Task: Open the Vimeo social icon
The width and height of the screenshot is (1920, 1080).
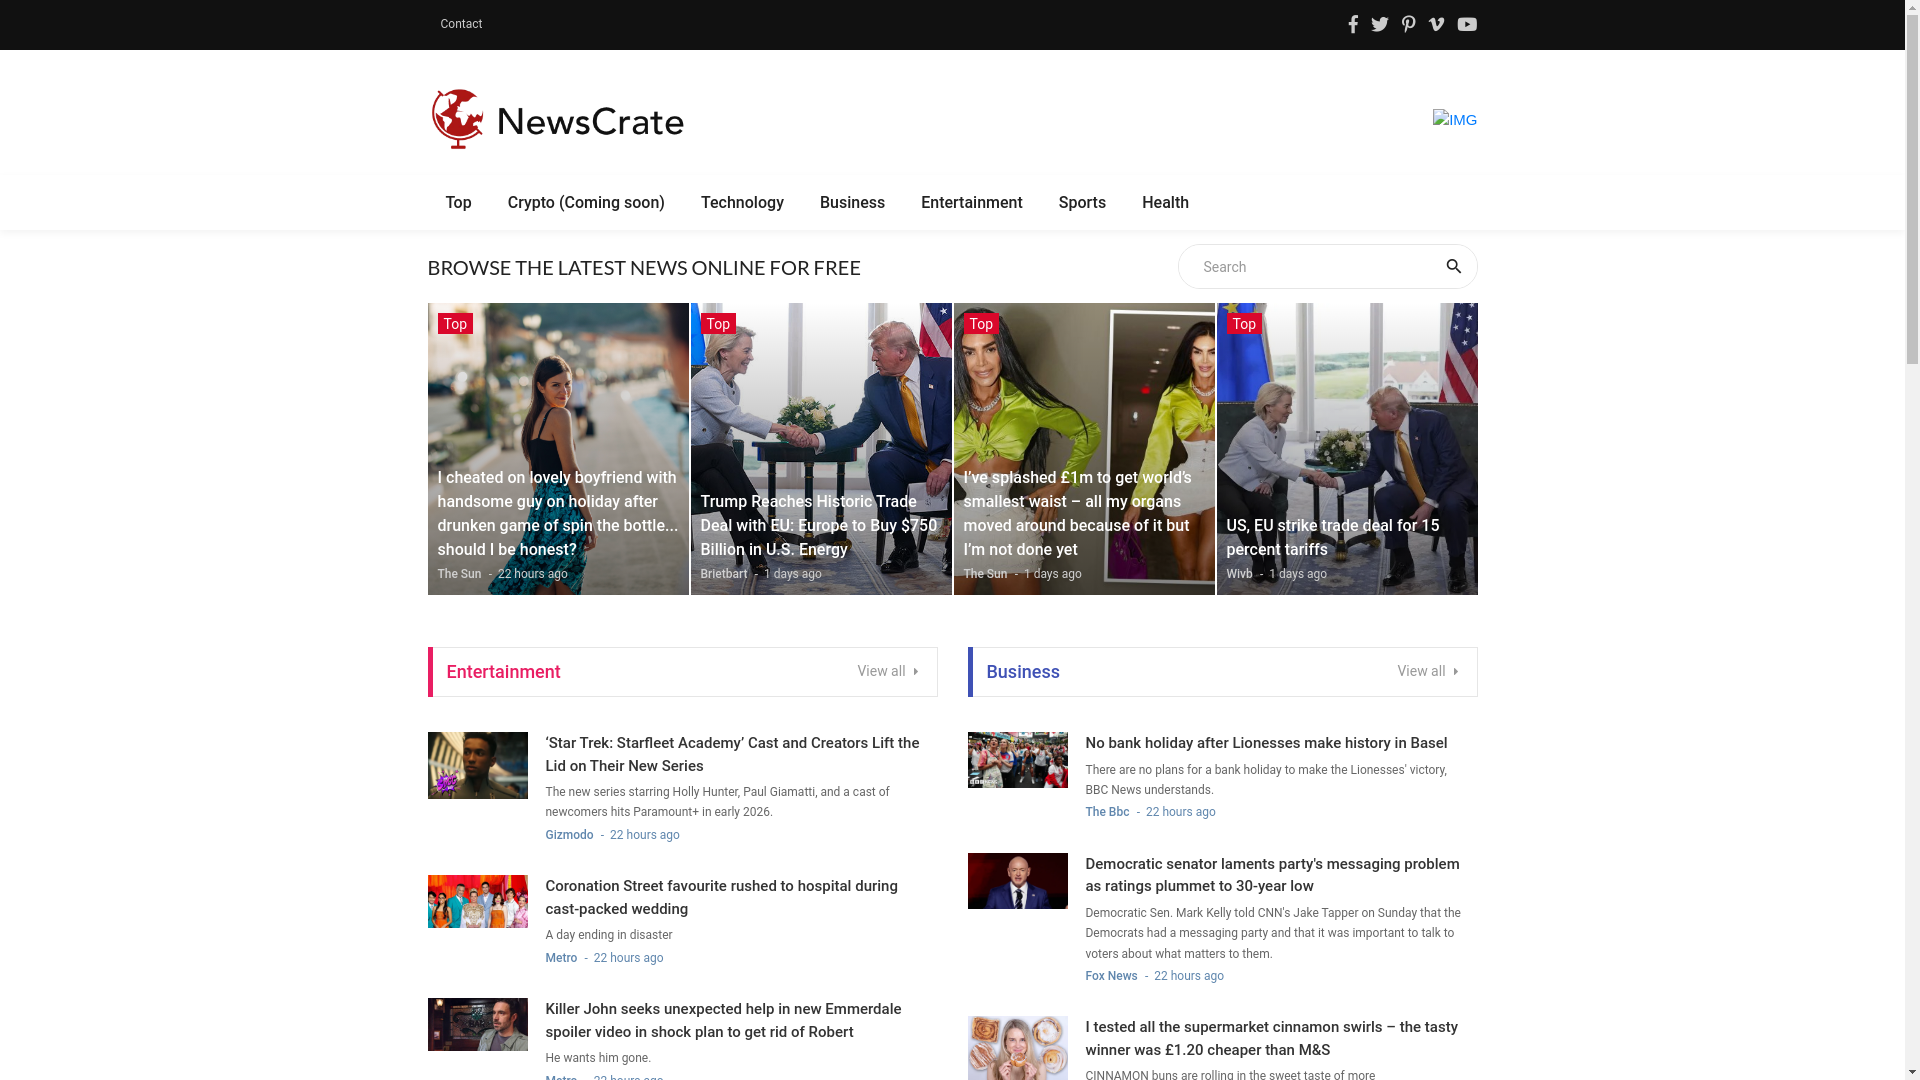Action: (1436, 24)
